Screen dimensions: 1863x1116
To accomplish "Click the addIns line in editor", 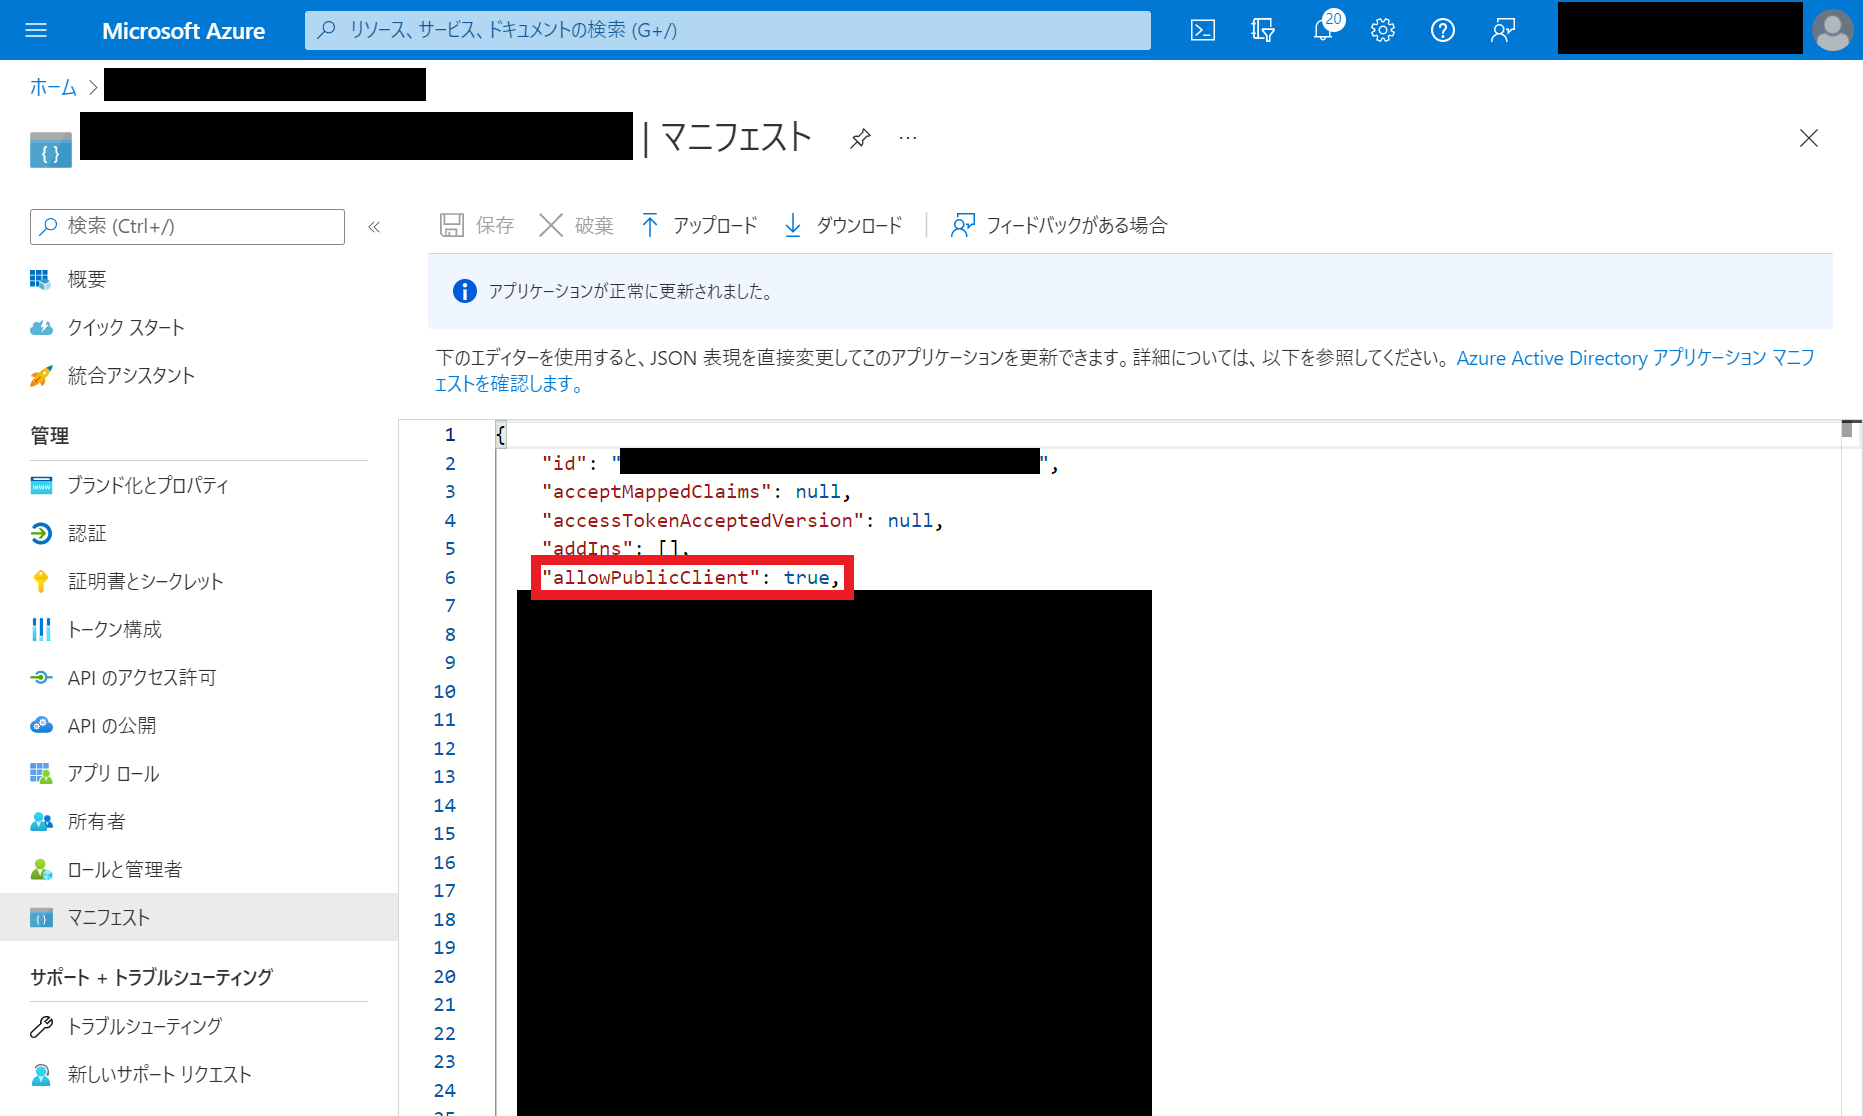I will tap(616, 548).
